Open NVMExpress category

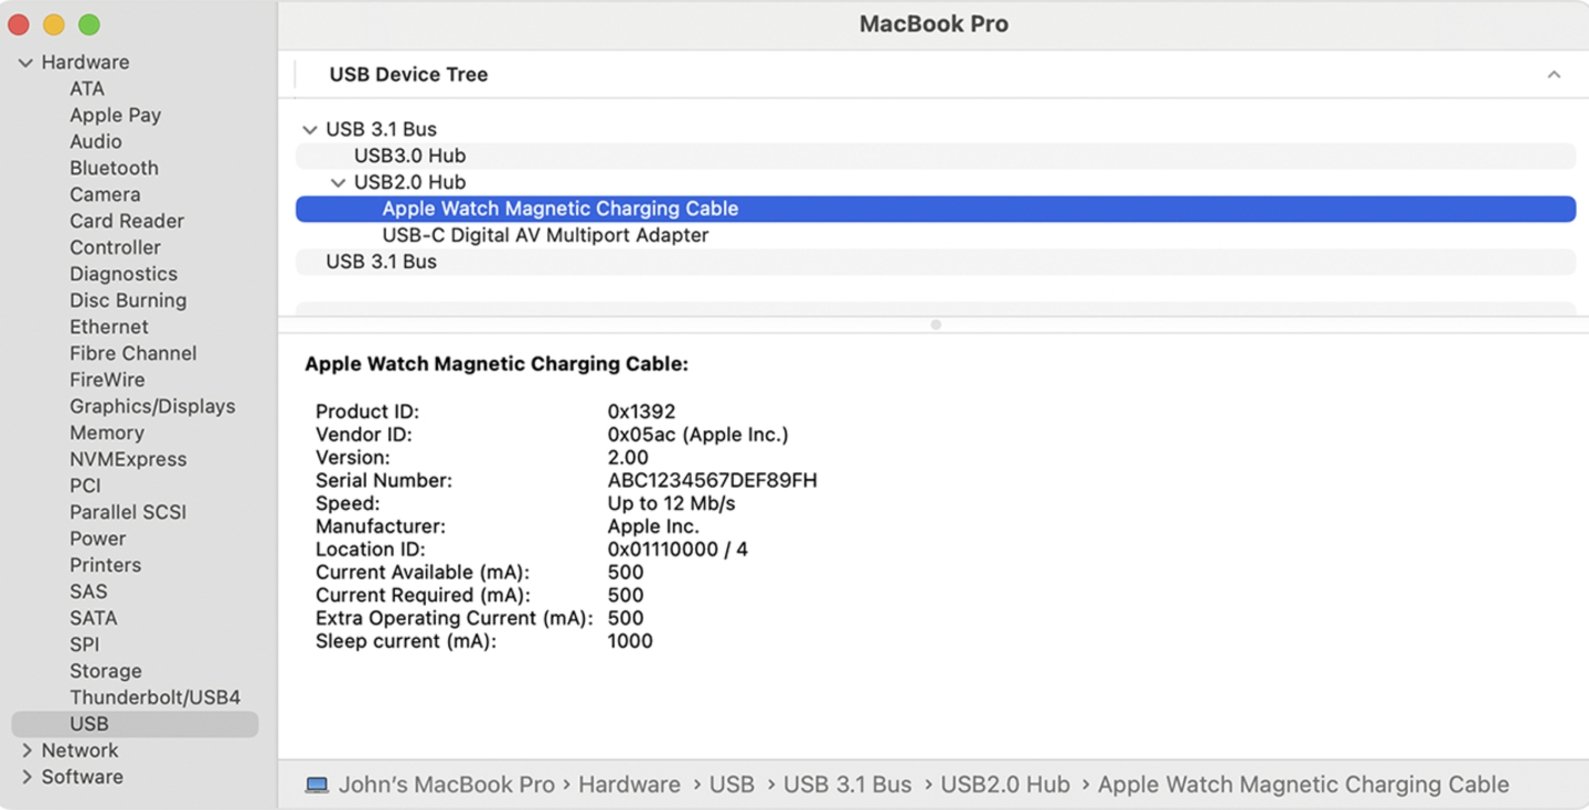(128, 460)
